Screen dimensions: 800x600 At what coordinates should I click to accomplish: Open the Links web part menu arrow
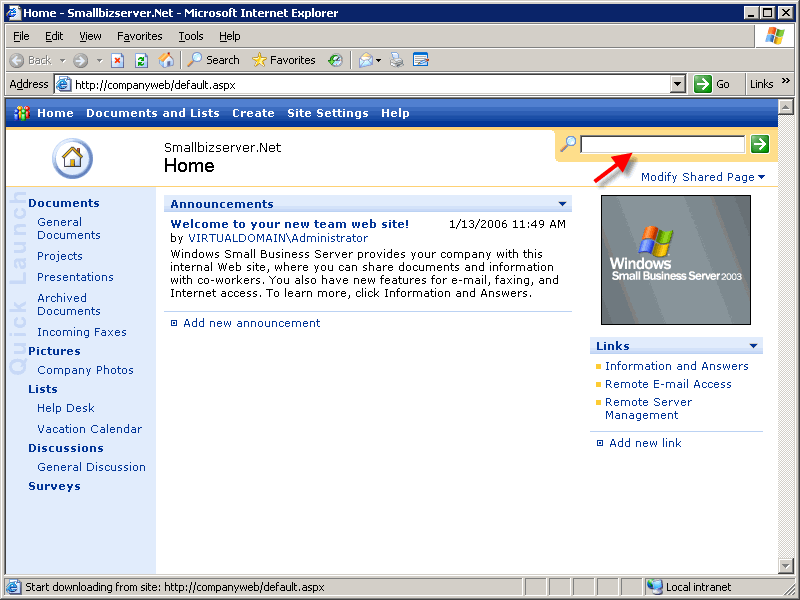point(754,346)
